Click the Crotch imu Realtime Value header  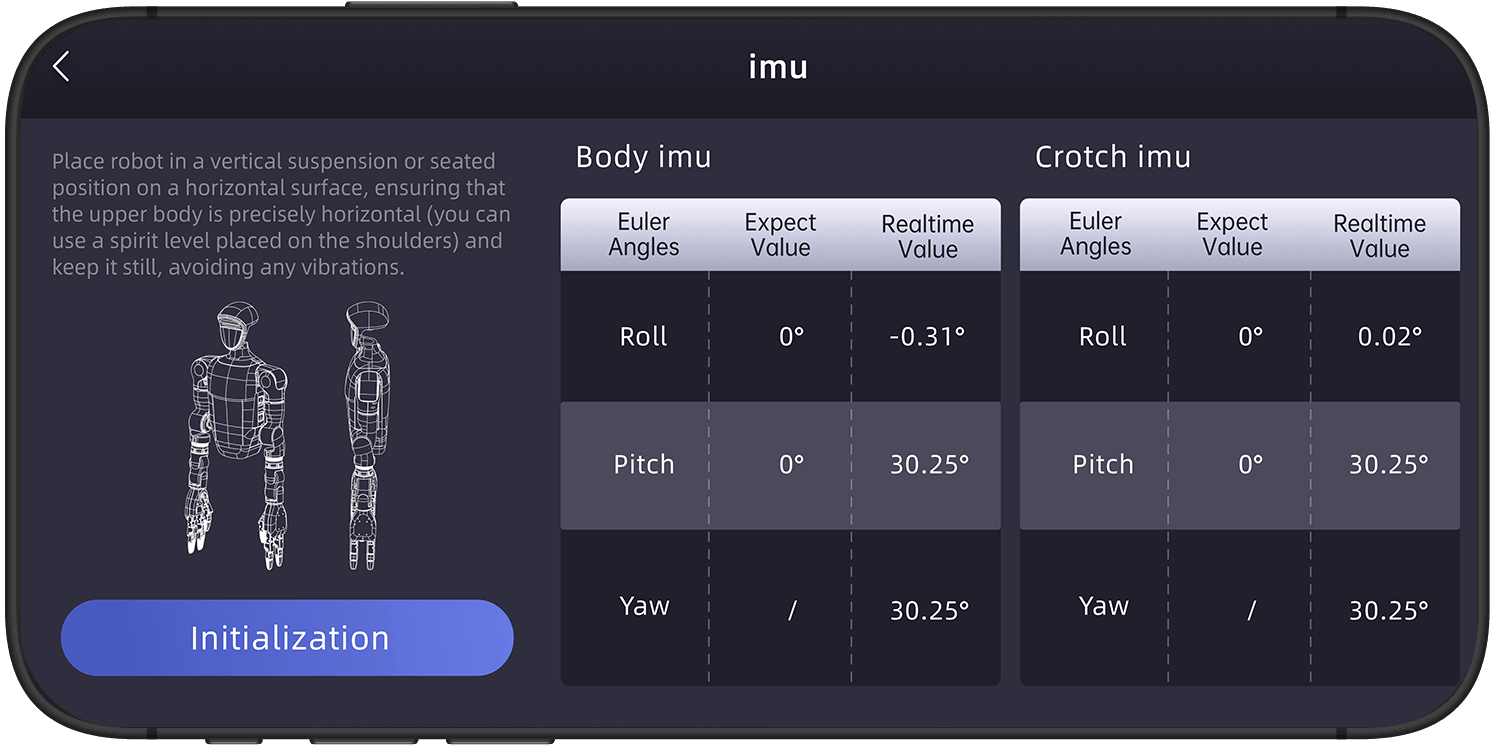pos(1380,236)
